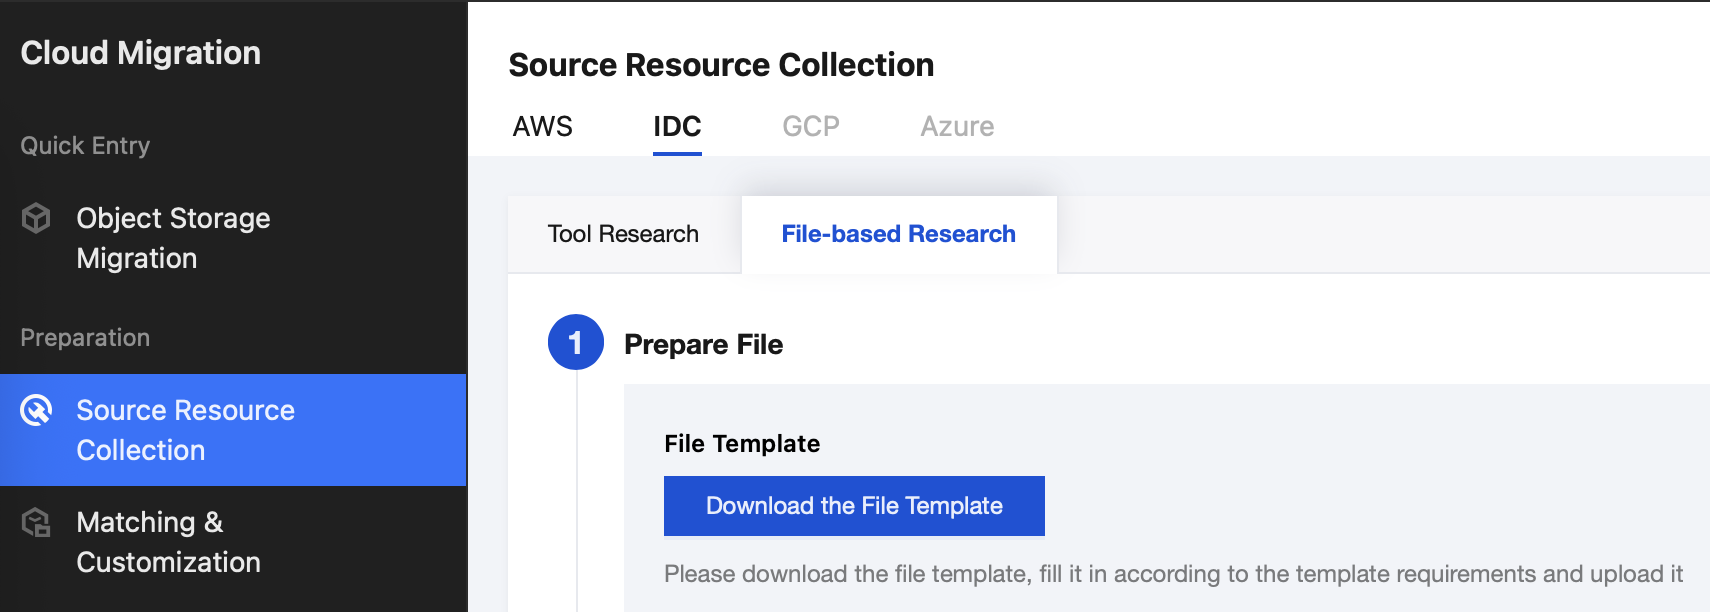This screenshot has width=1710, height=612.
Task: Click the step 1 circle badge
Action: [575, 343]
